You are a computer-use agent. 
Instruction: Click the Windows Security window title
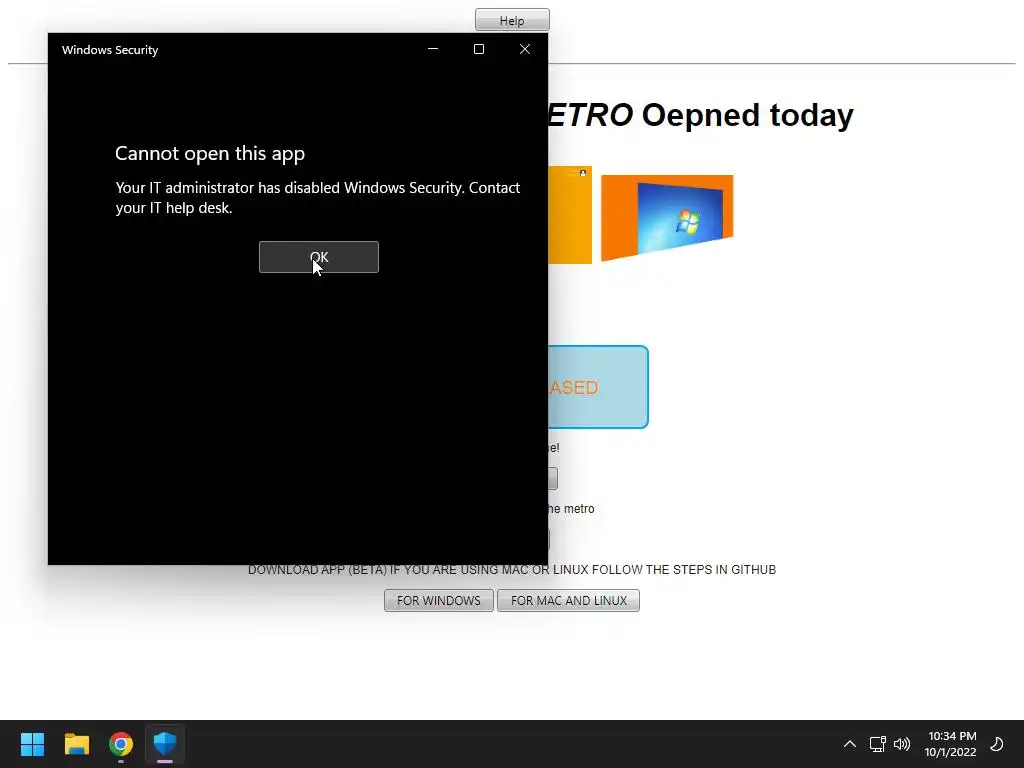[110, 50]
